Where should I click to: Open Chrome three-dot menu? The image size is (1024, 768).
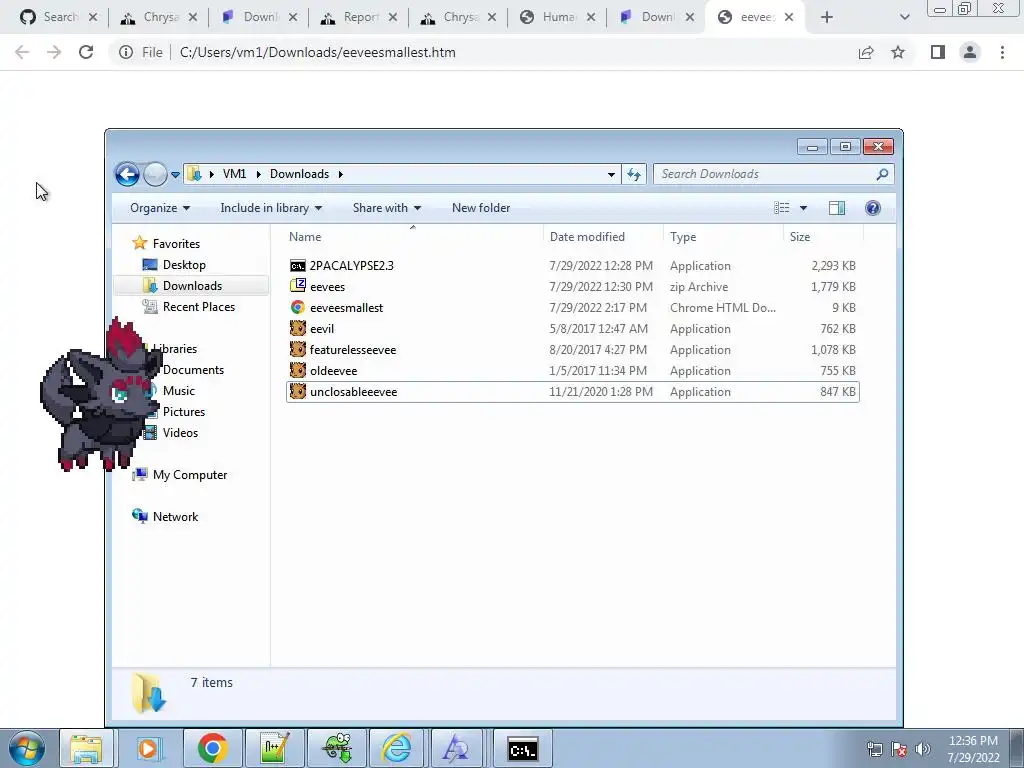click(1002, 52)
